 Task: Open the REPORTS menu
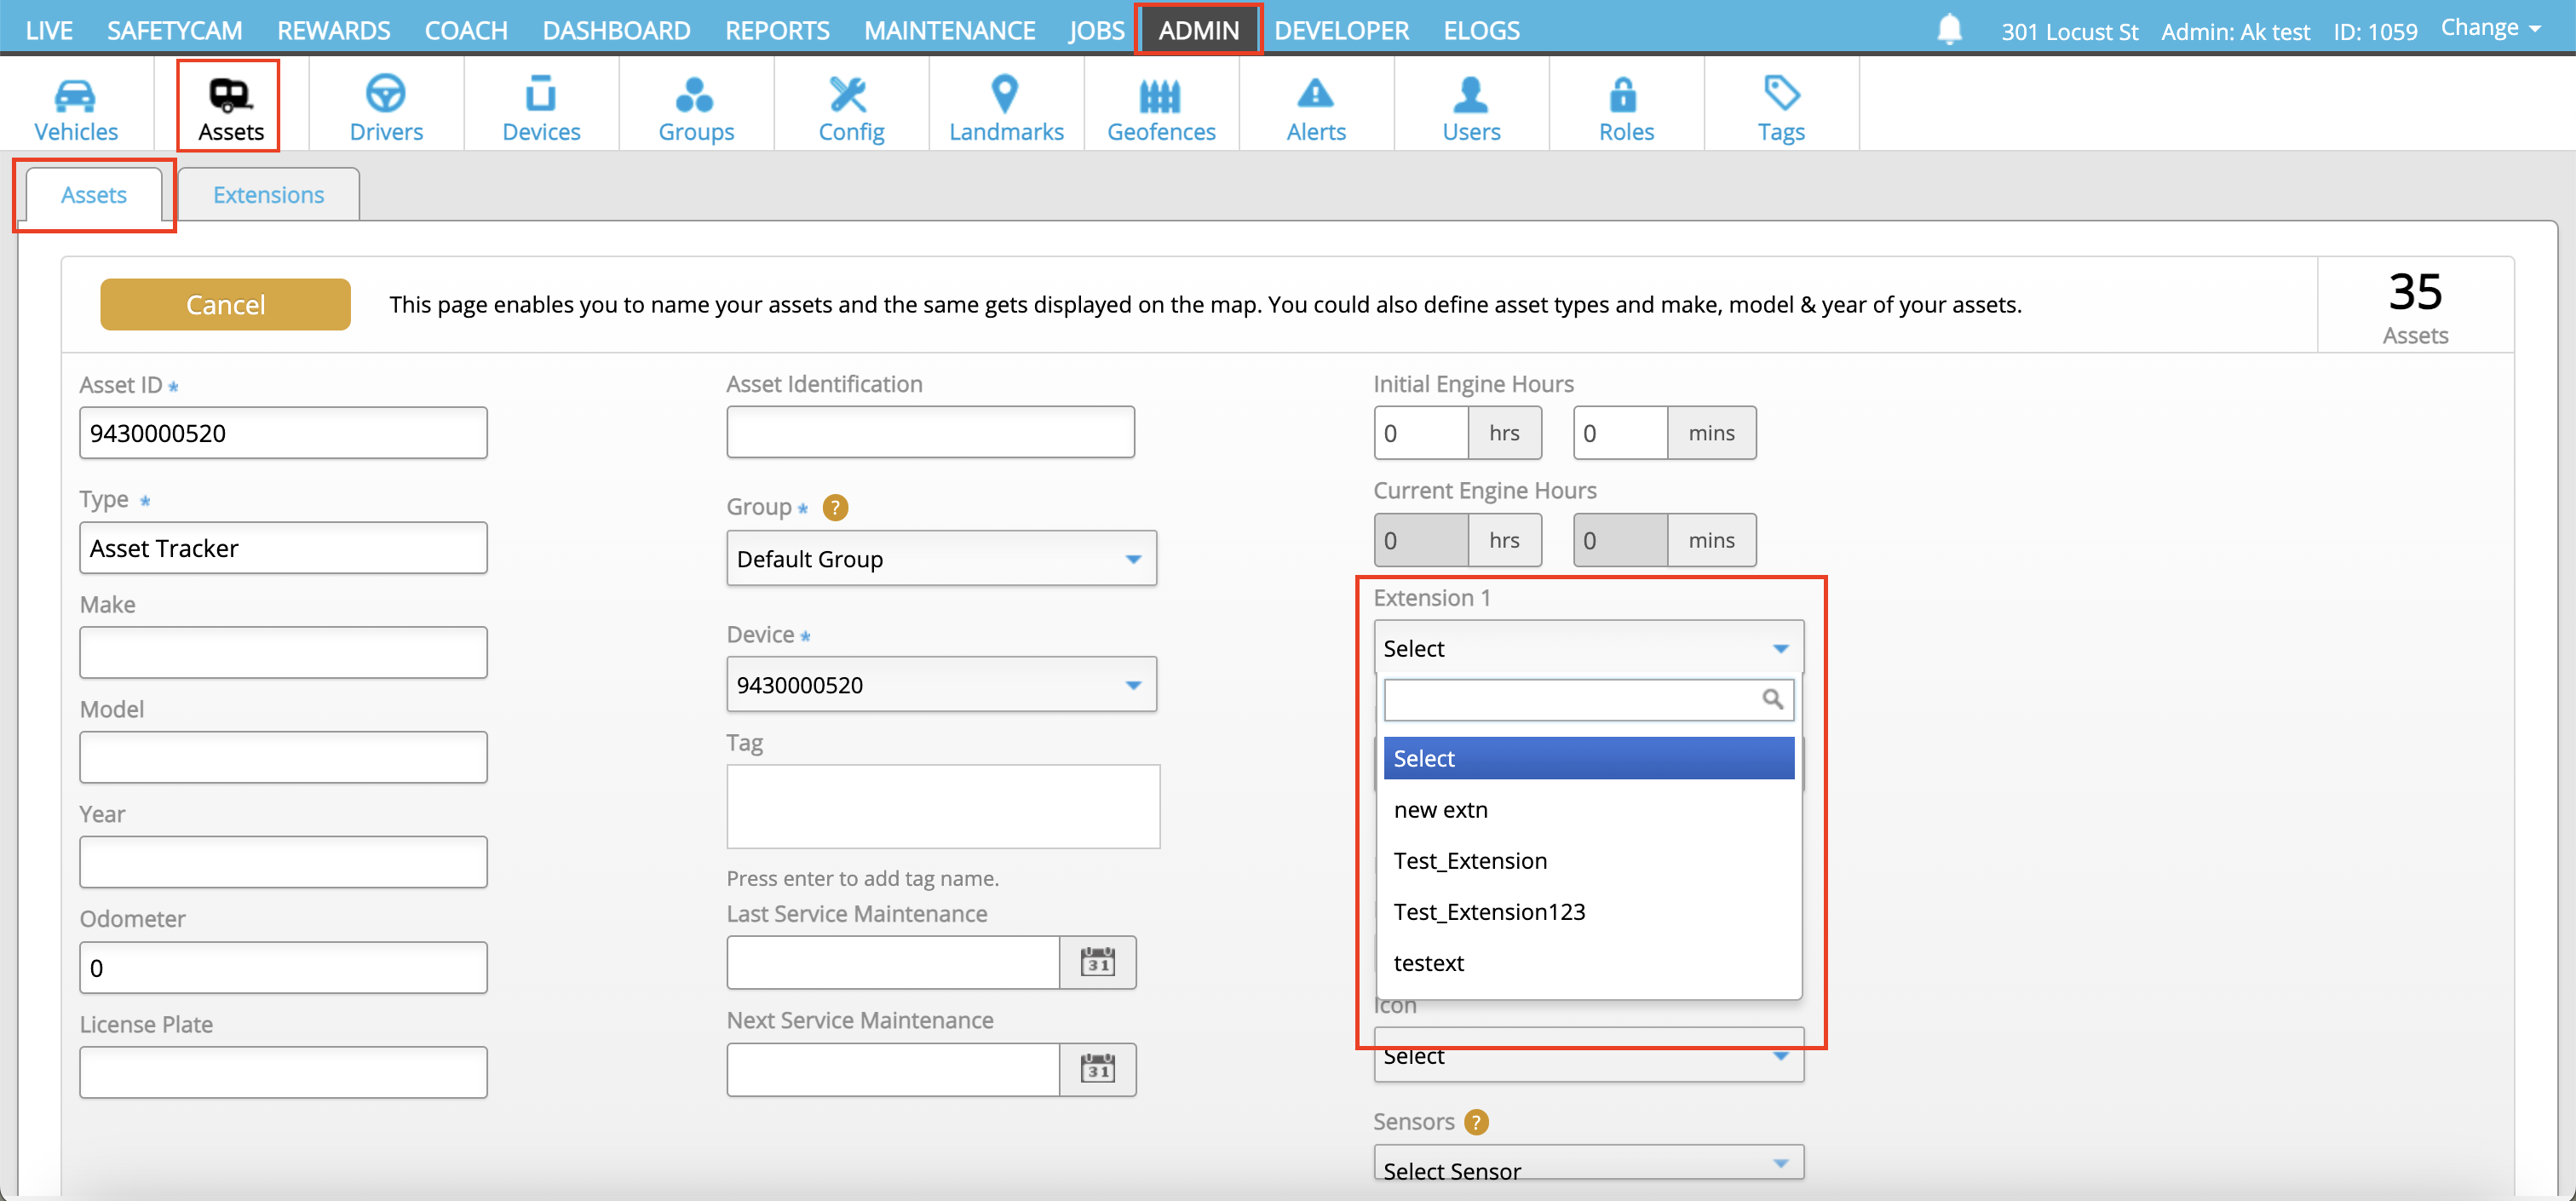tap(777, 30)
